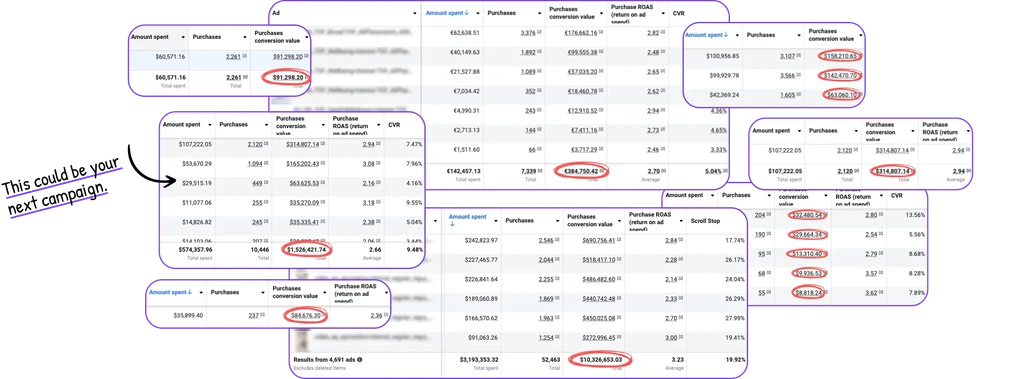
Task: Click the attribution icon beside ROAS value 3.62
Action: [x=882, y=293]
